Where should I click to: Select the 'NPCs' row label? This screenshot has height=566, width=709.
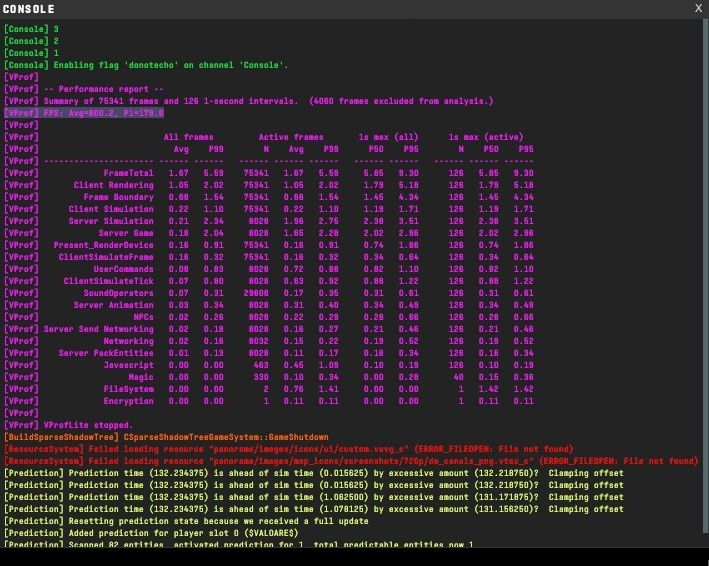coord(143,317)
